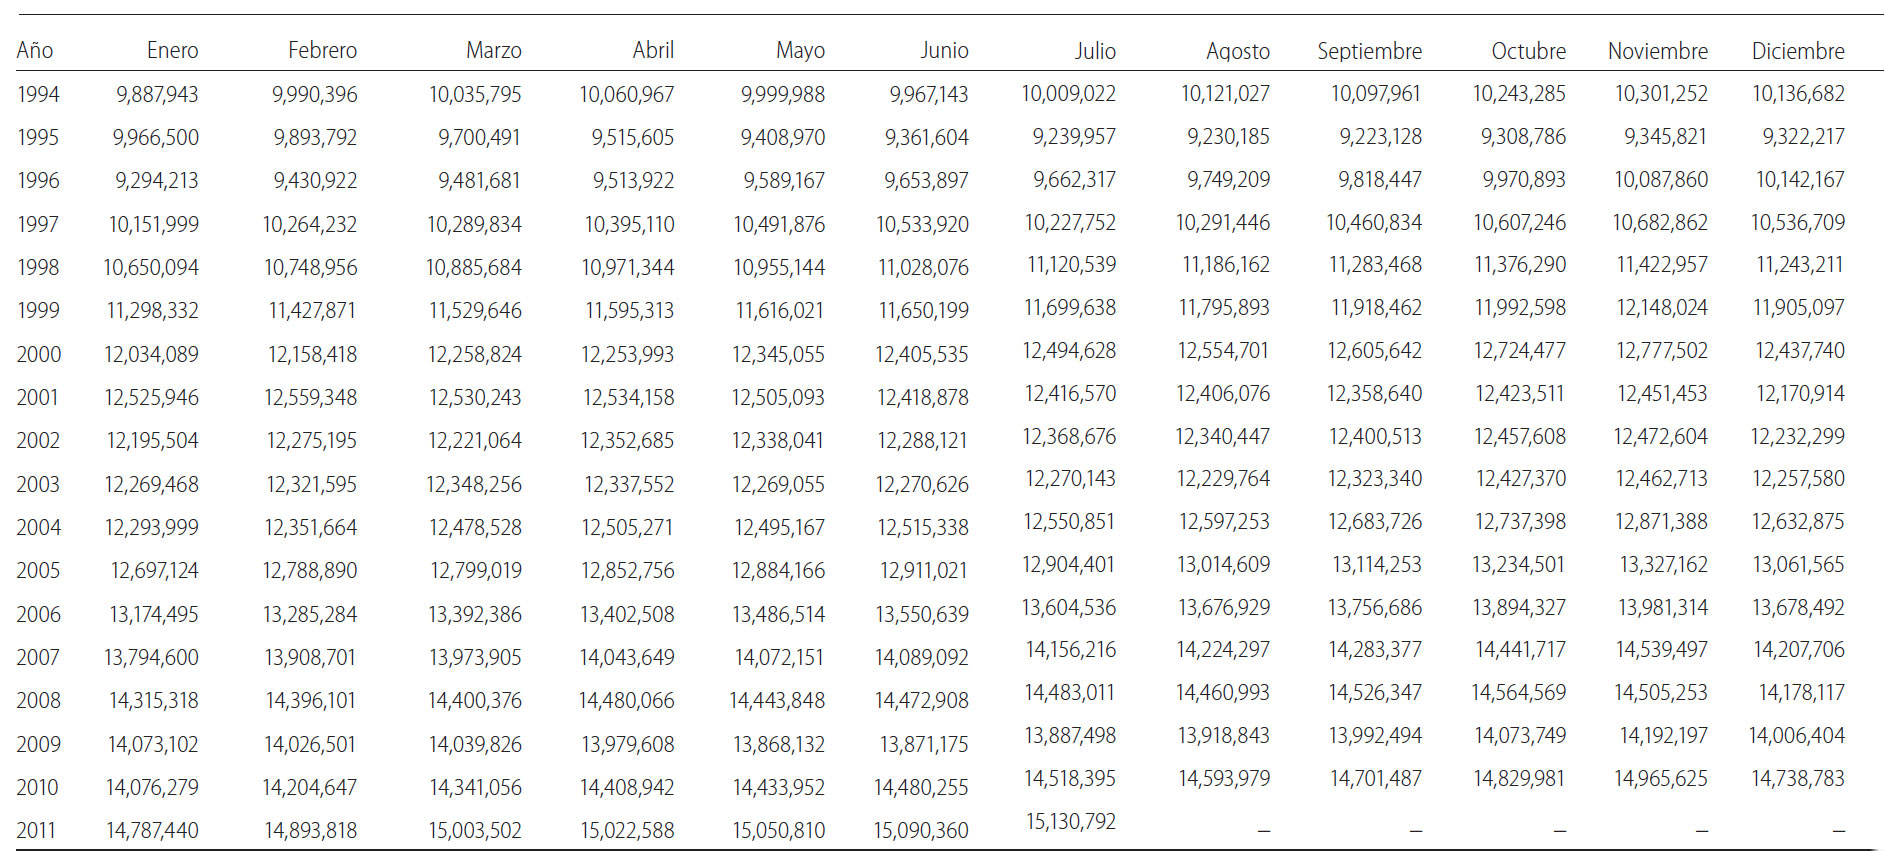Click cell value 9,749,209
Viewport: 1884px width, 862px height.
tap(1228, 179)
